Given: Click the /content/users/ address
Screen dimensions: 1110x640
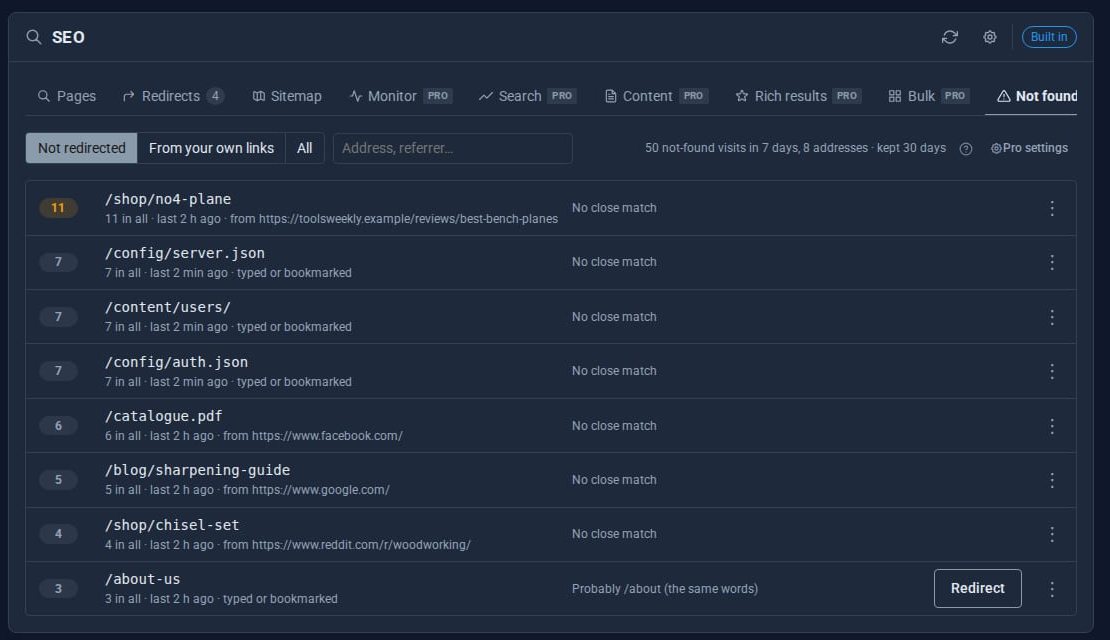Looking at the screenshot, I should (x=168, y=307).
